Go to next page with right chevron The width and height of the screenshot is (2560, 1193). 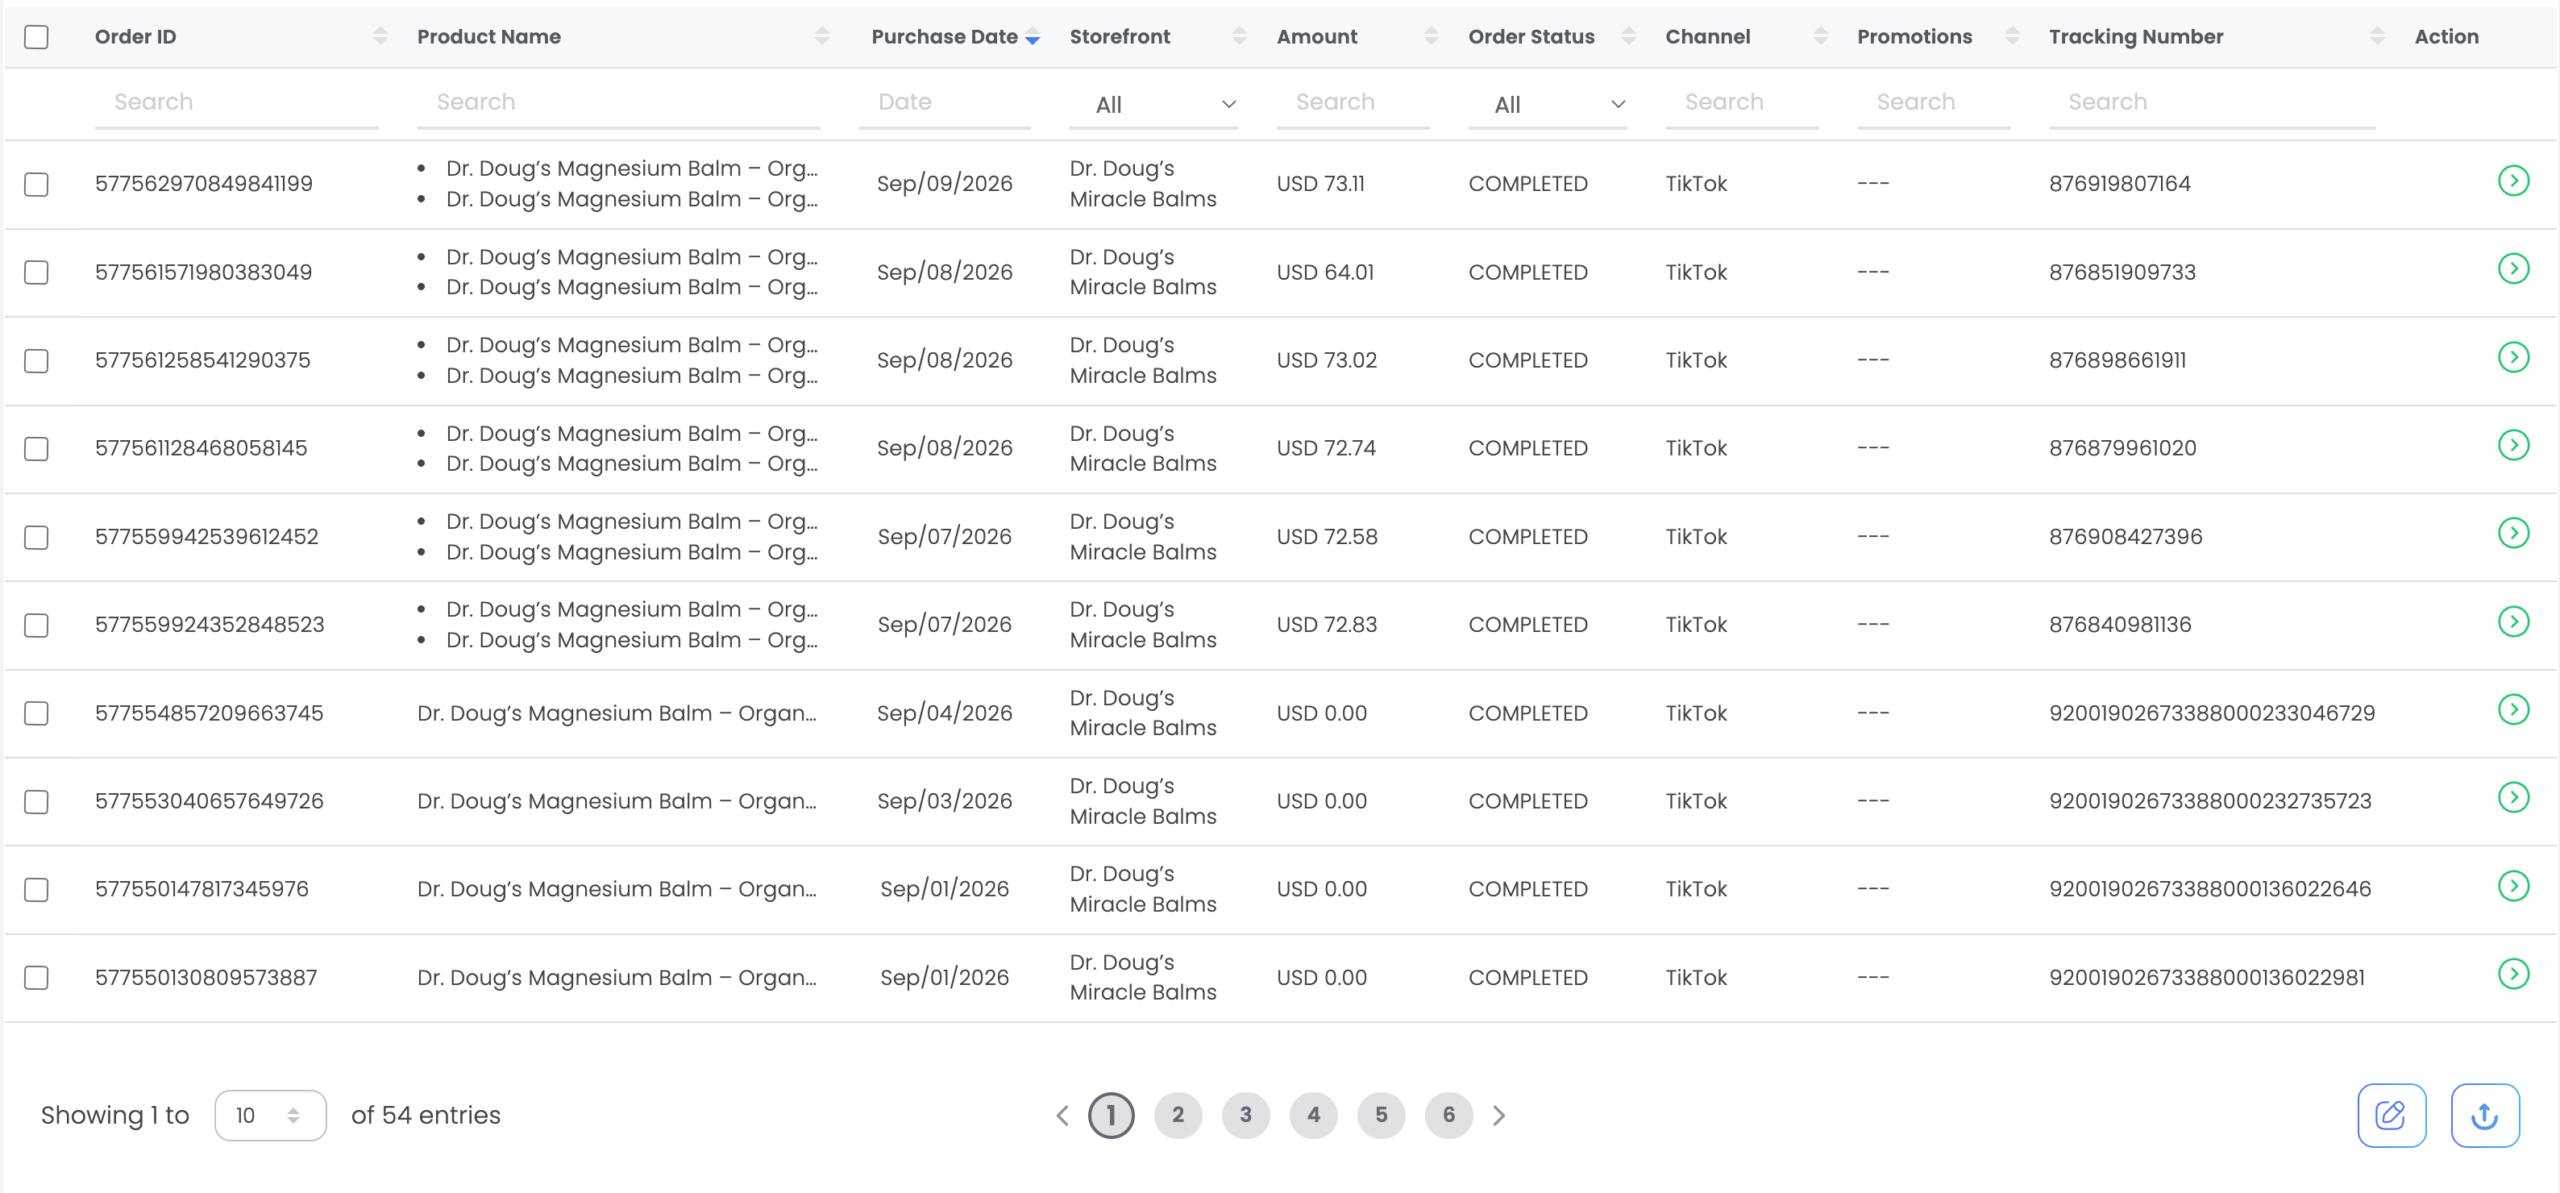click(x=1498, y=1115)
